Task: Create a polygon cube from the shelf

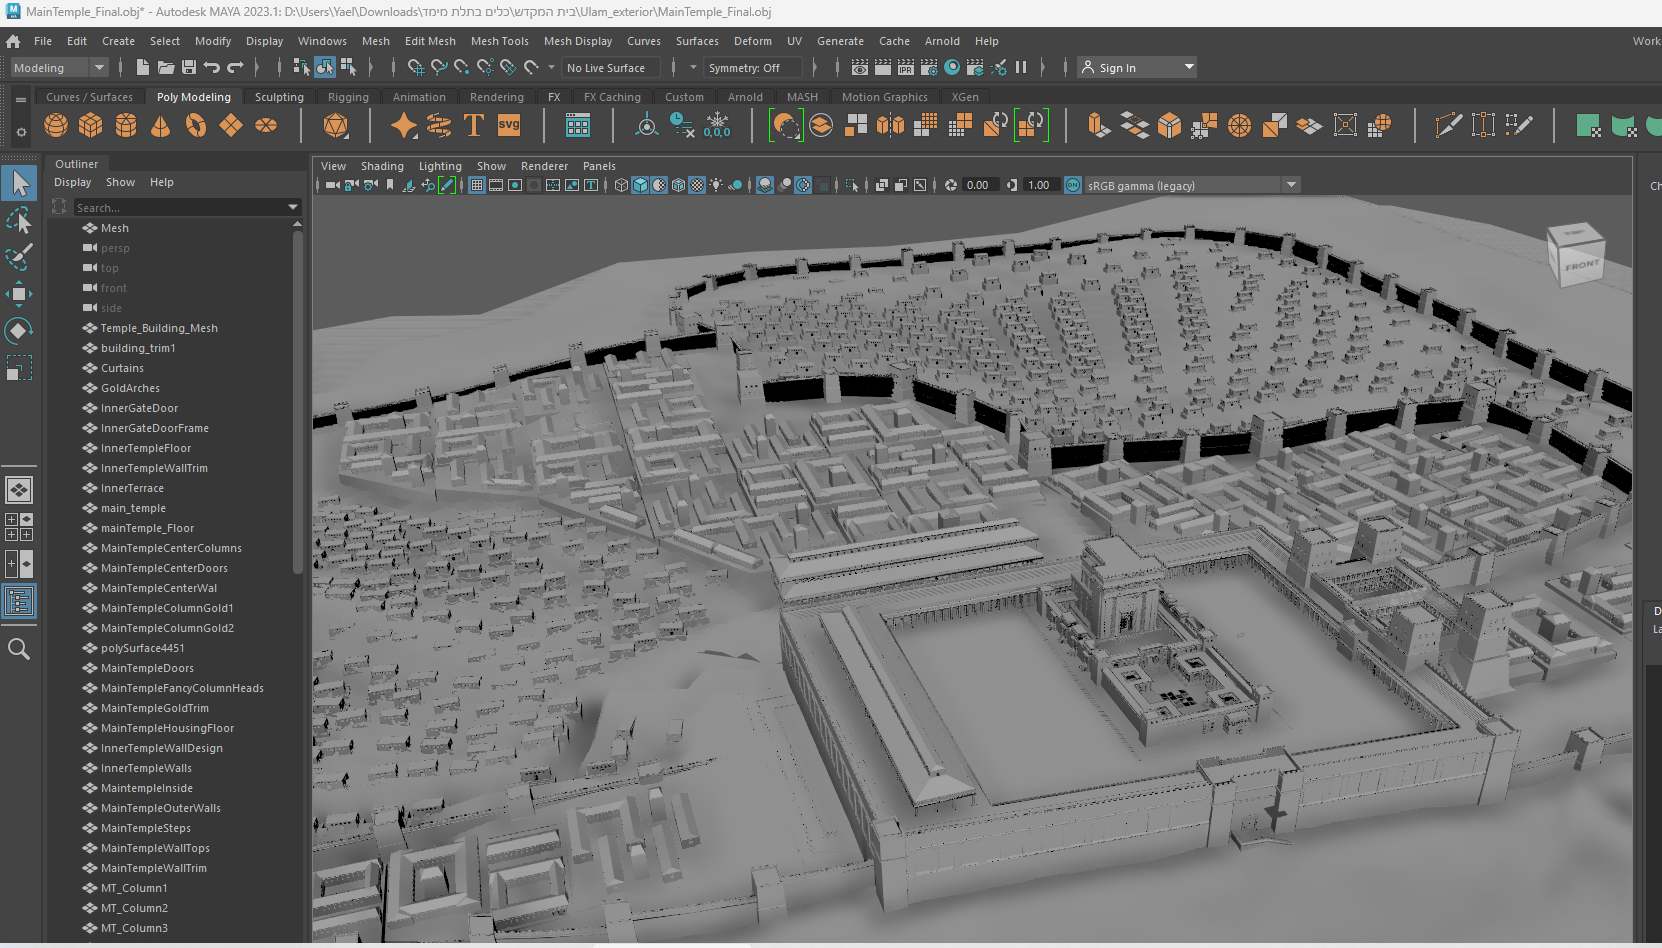Action: point(91,125)
